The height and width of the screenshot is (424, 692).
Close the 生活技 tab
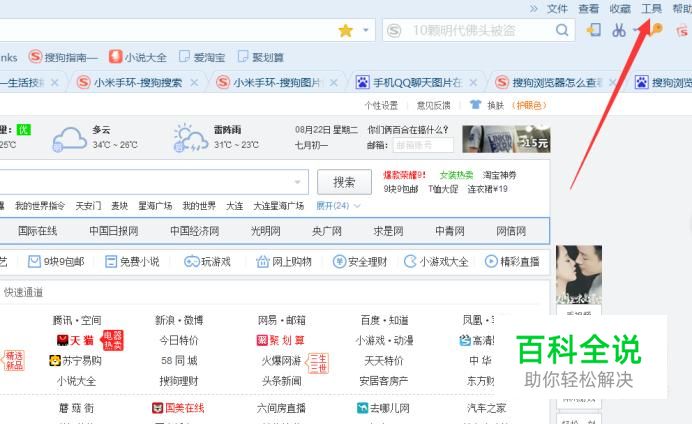coord(55,83)
